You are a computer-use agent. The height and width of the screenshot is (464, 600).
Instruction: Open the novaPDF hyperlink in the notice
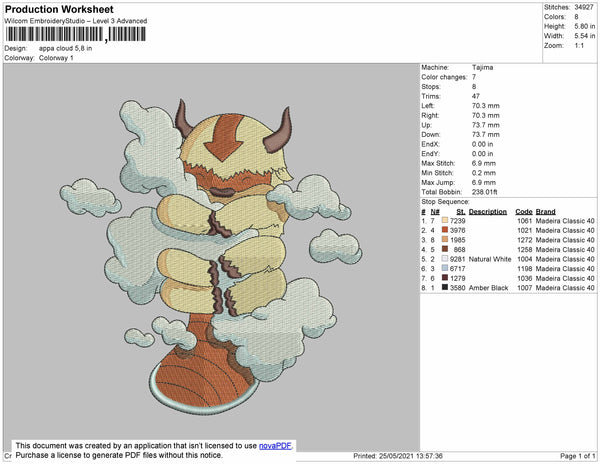[x=275, y=446]
